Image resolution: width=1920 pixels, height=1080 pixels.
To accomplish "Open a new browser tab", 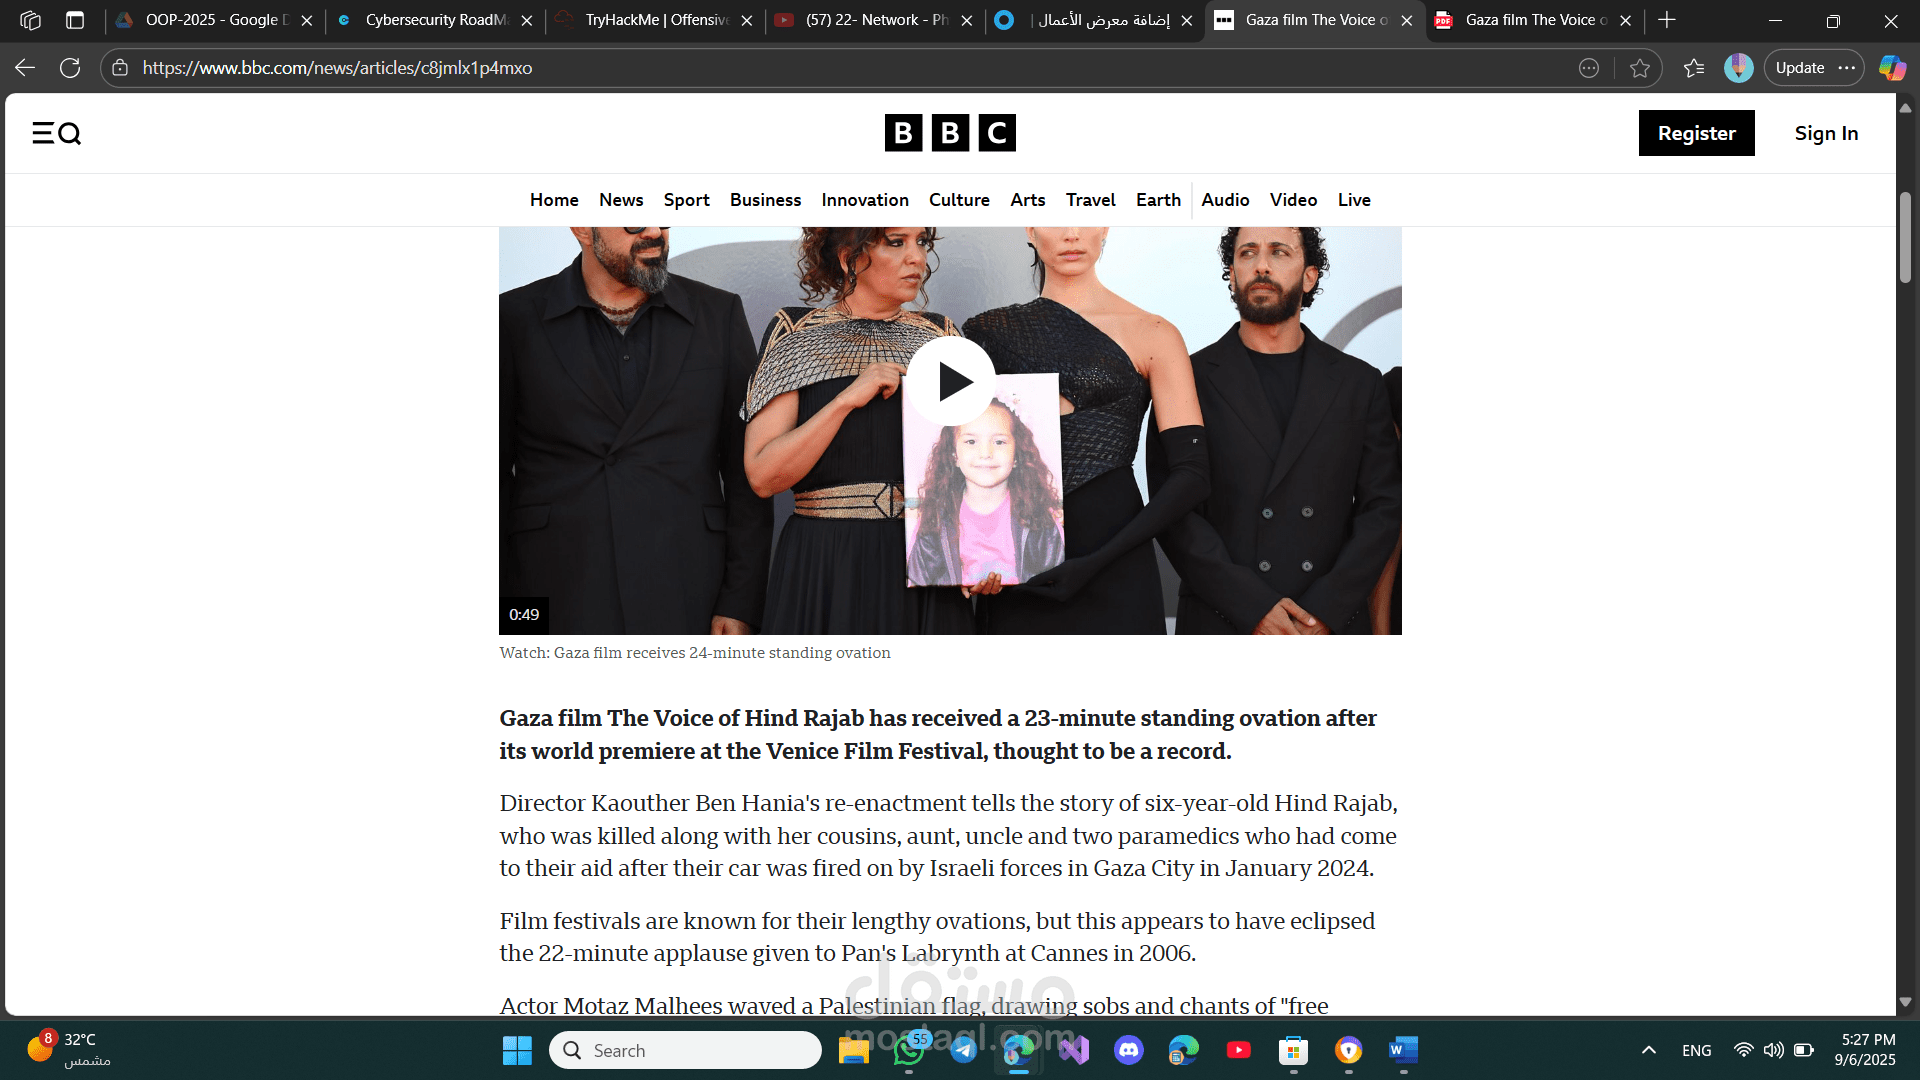I will 1667,20.
